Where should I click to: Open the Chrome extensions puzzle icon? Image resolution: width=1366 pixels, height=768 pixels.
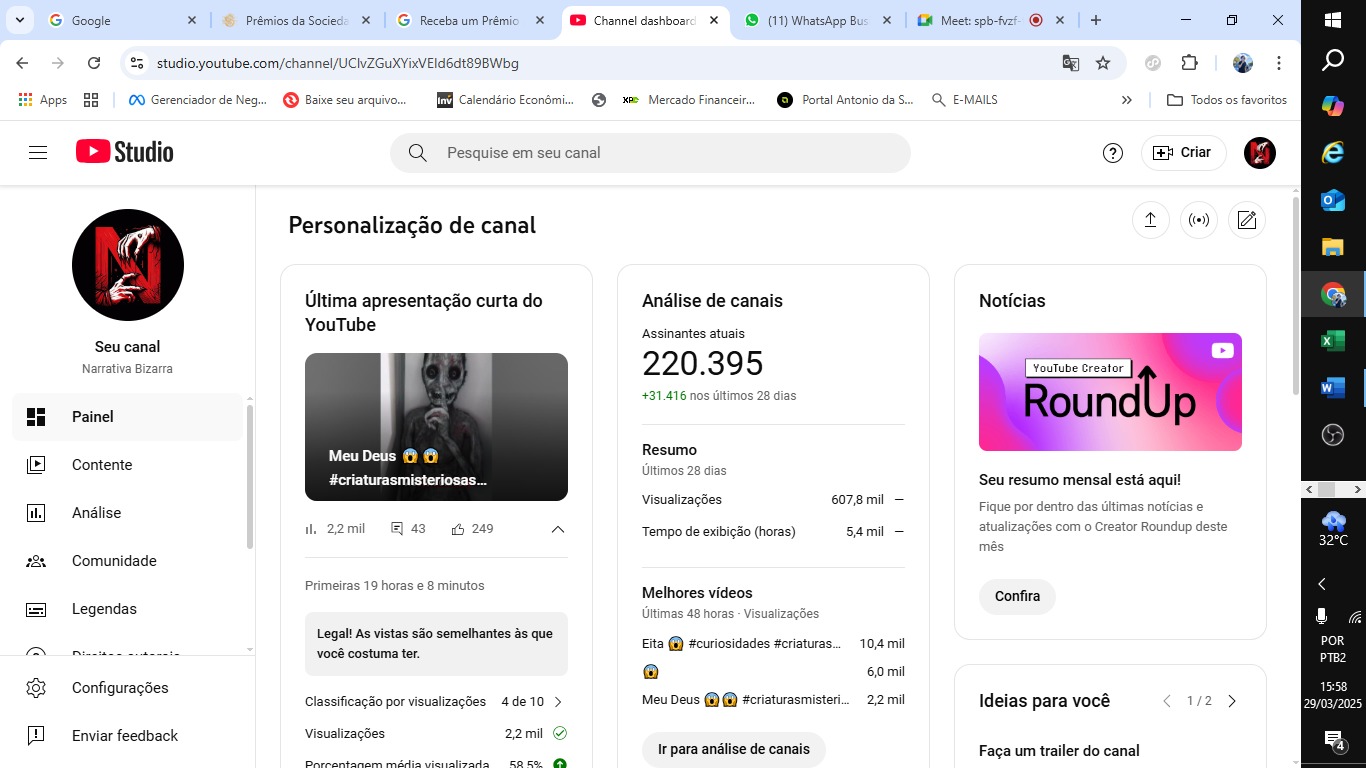click(x=1189, y=63)
